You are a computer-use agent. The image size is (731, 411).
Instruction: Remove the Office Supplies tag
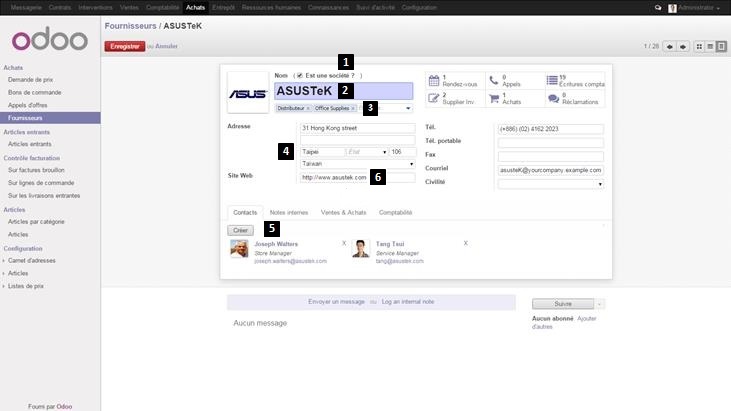353,109
